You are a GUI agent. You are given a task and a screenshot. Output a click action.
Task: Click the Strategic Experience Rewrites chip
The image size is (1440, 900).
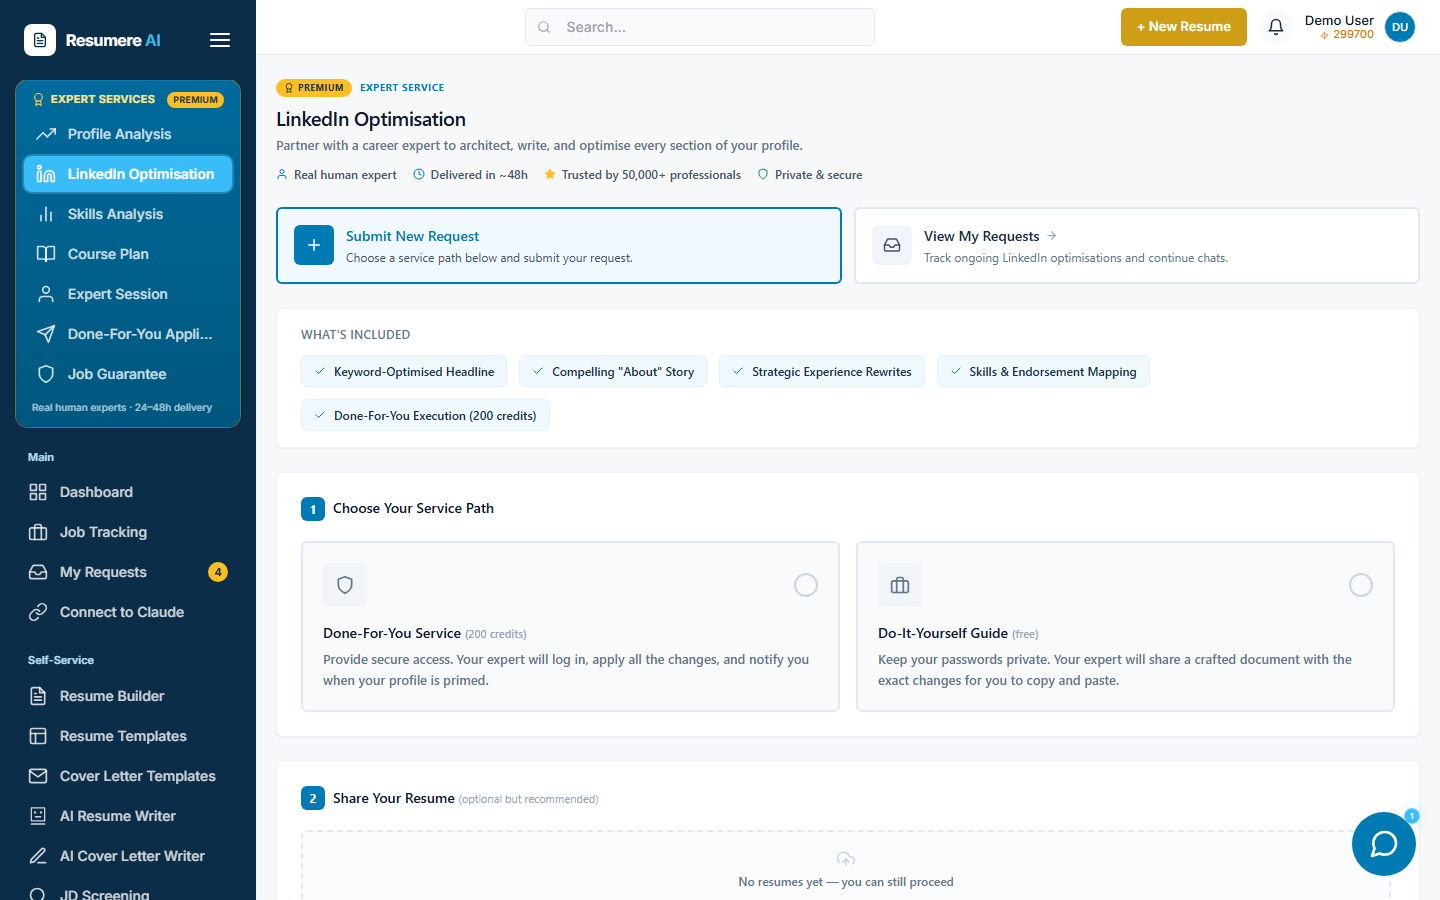(822, 371)
